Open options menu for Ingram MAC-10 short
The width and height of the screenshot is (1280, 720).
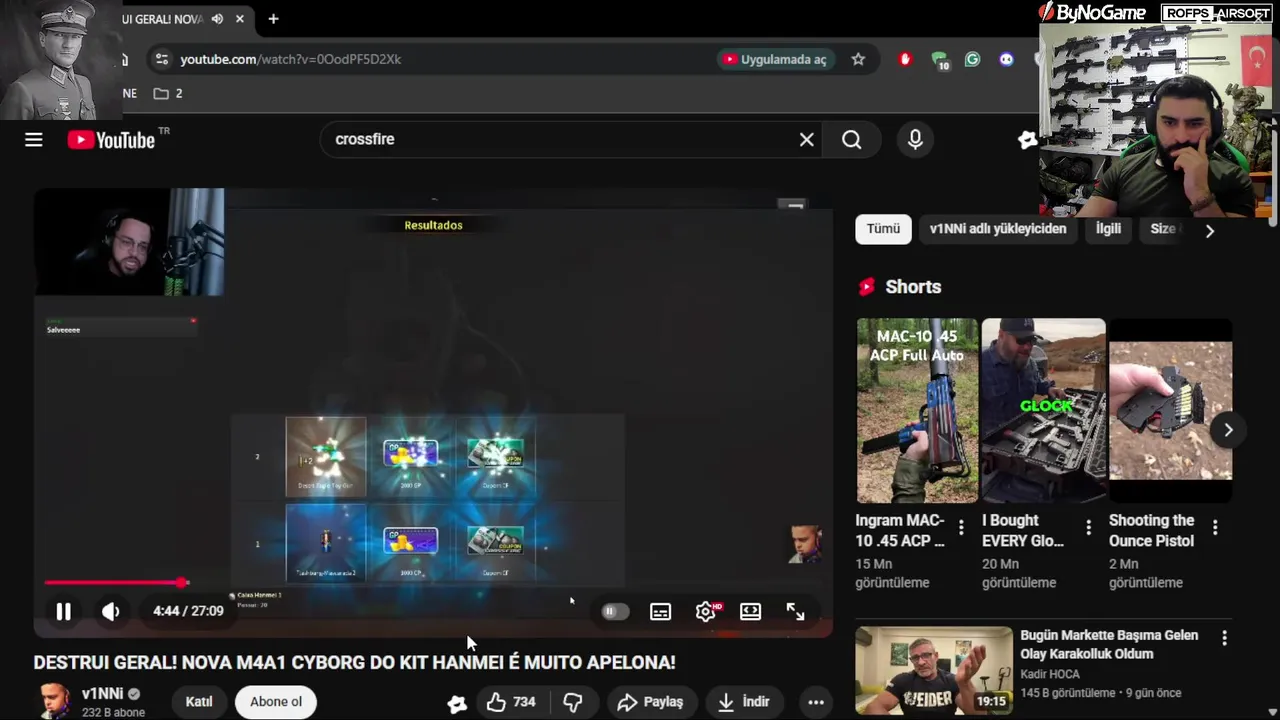(x=961, y=527)
